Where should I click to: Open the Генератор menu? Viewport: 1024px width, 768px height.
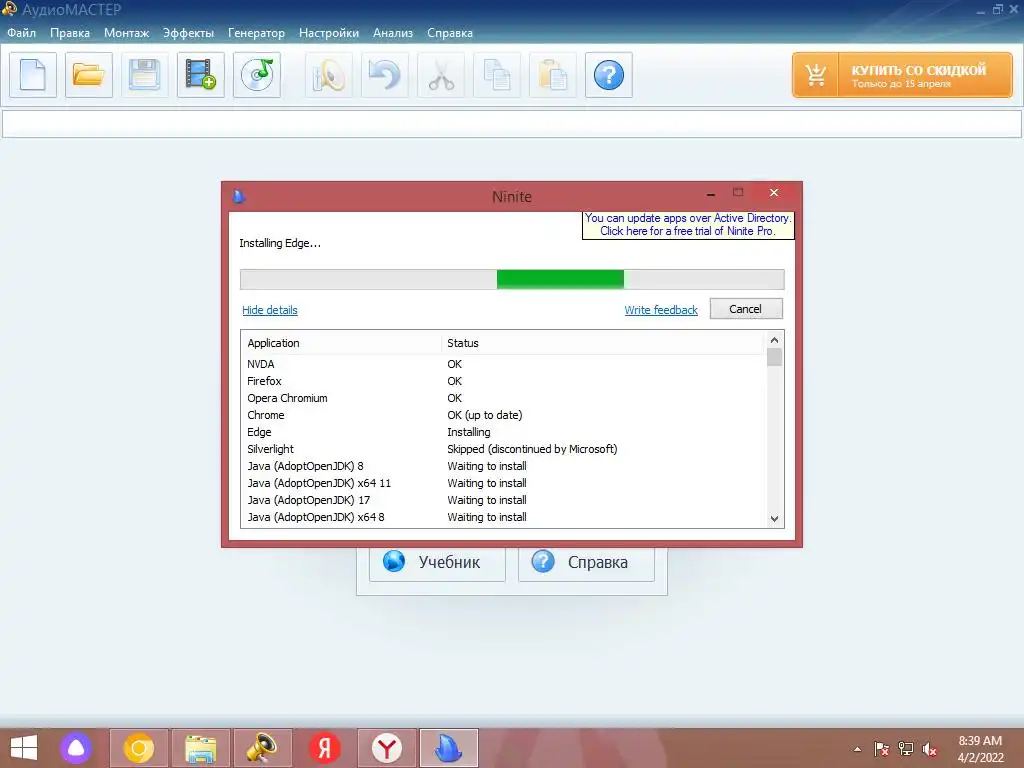[256, 33]
